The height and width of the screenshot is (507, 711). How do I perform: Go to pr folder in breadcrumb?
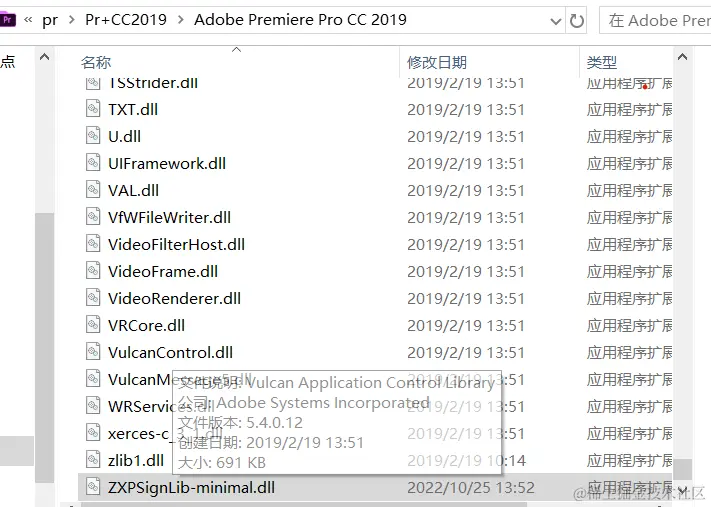(50, 20)
